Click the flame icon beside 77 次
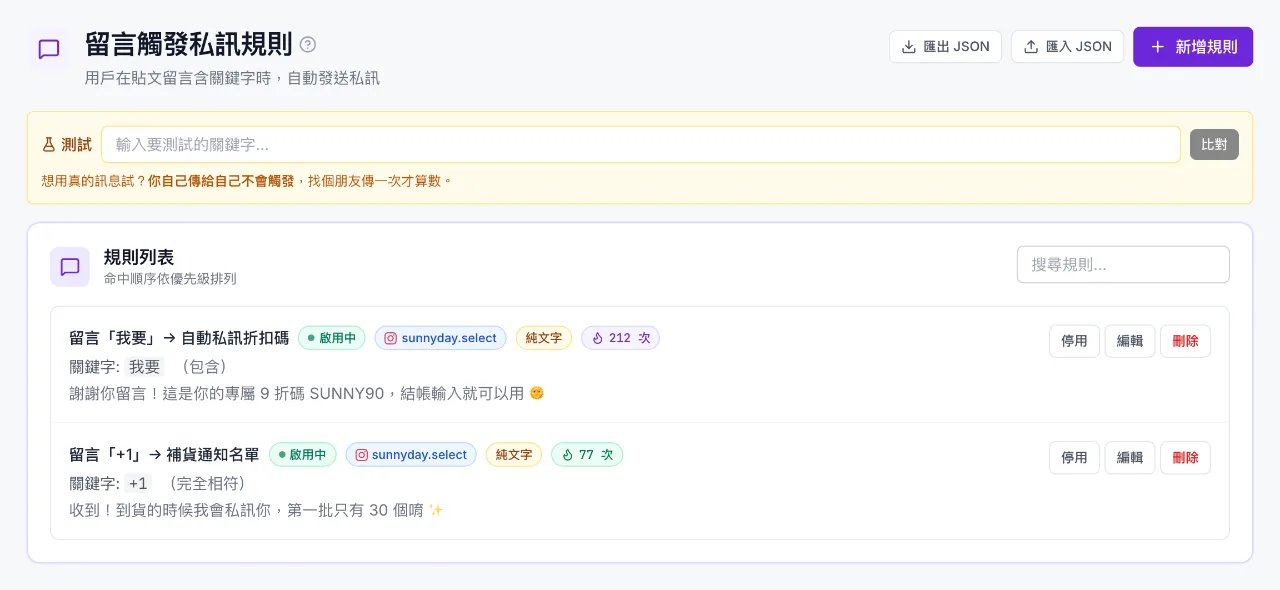The width and height of the screenshot is (1280, 590). click(x=568, y=455)
